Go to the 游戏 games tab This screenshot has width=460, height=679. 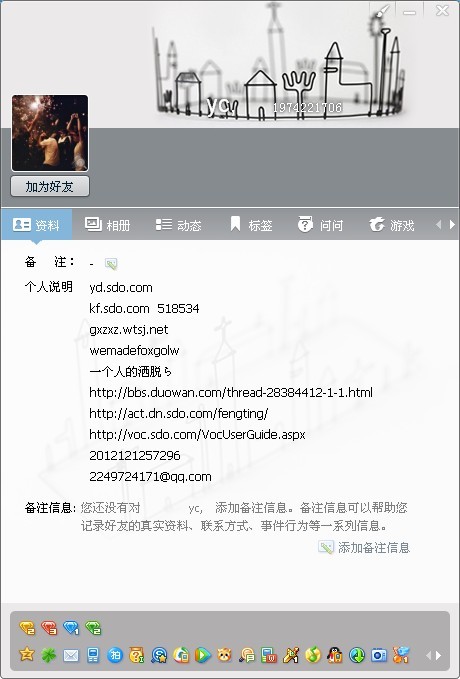pos(392,225)
